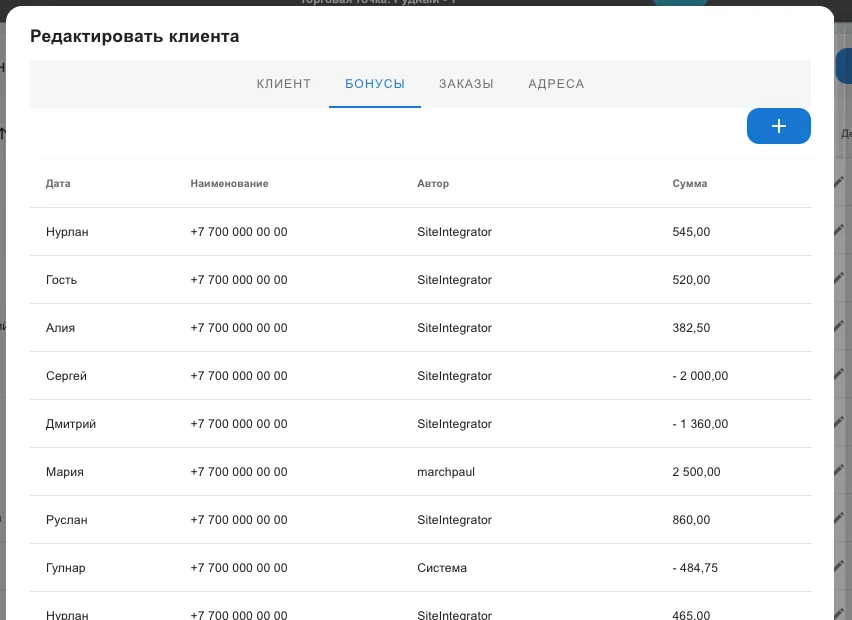This screenshot has width=852, height=620.
Task: Select the Мария row name
Action: tap(65, 472)
